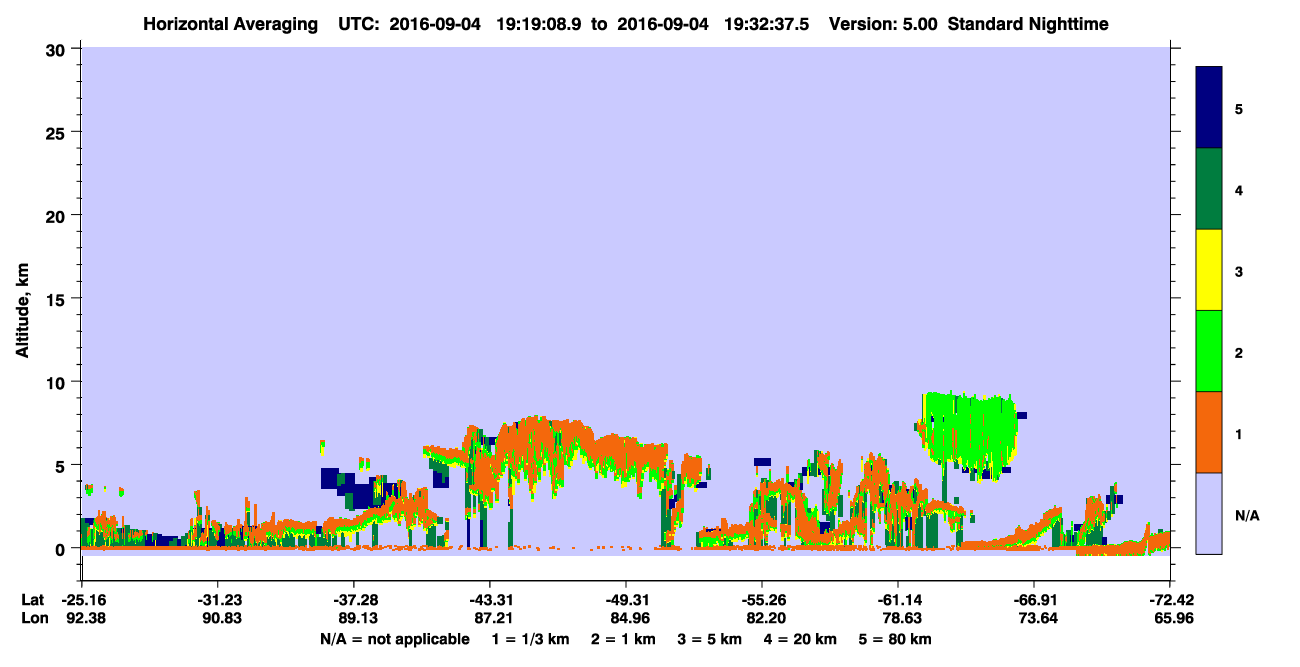
Task: Click the yellow colorbar segment labeled 3
Action: coord(1209,270)
